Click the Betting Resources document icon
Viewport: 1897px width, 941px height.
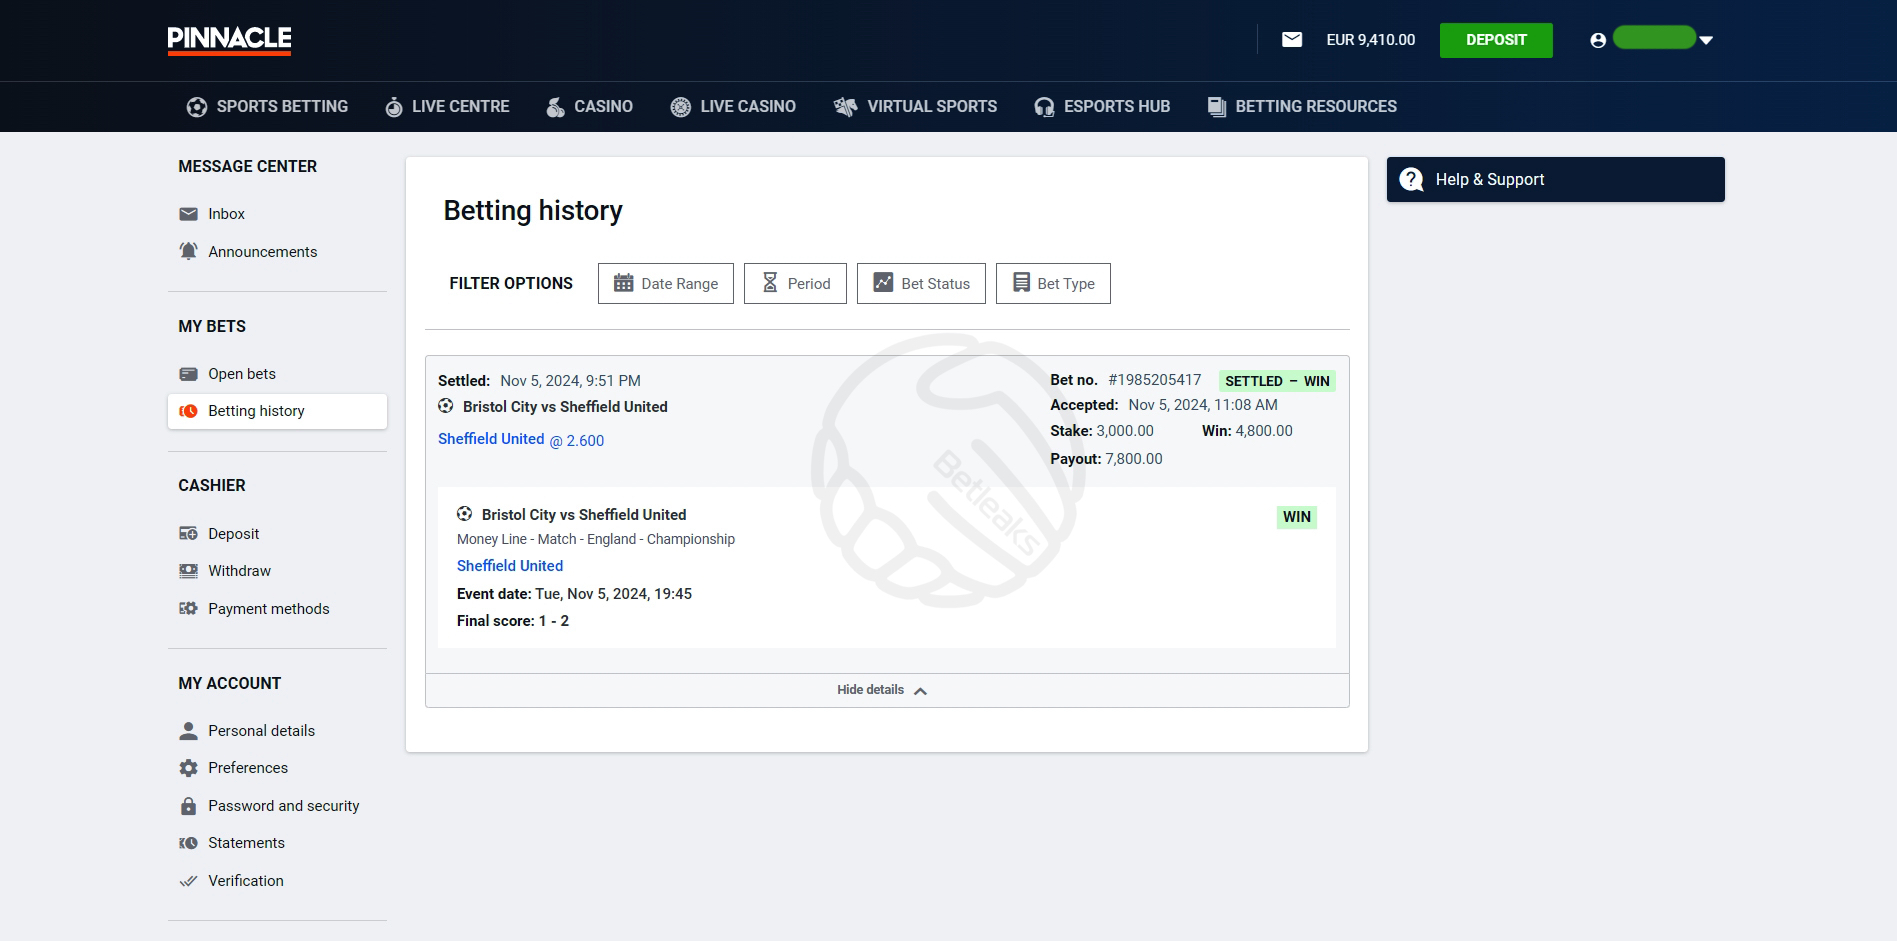(1217, 107)
